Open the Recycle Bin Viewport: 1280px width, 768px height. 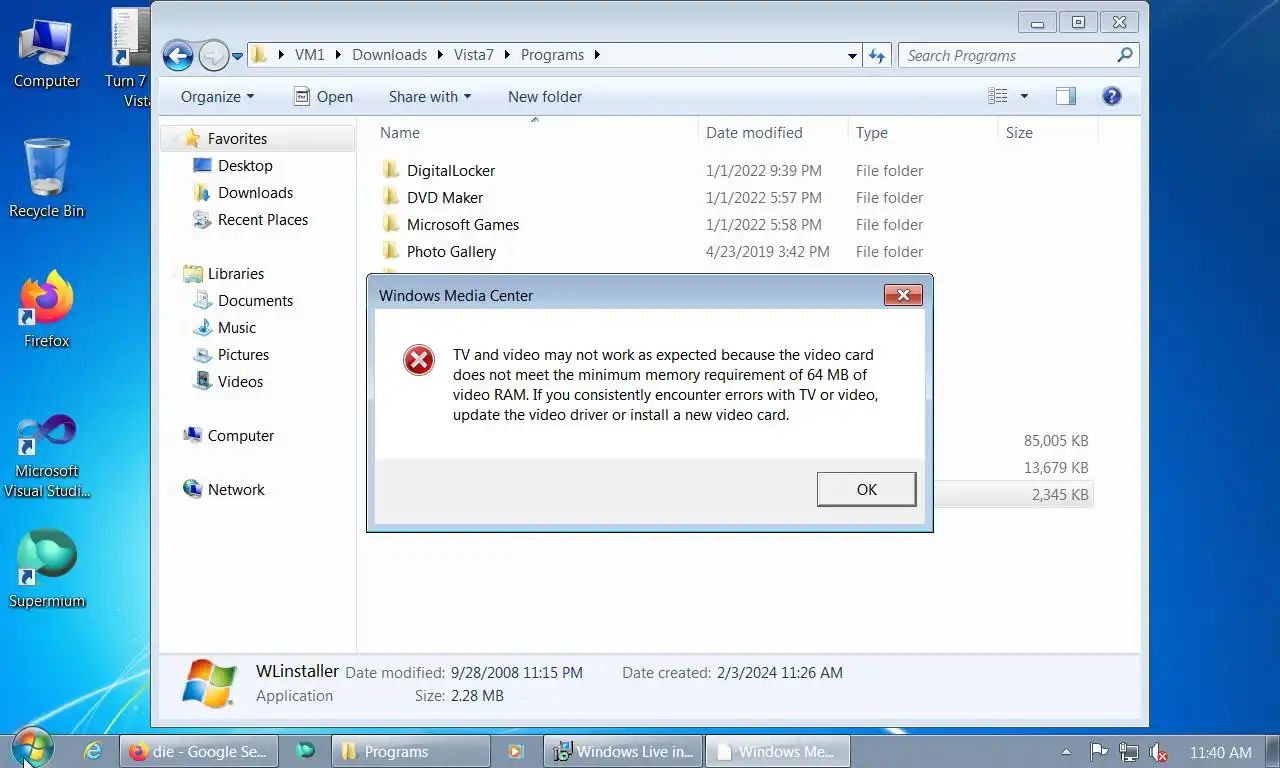[x=46, y=179]
